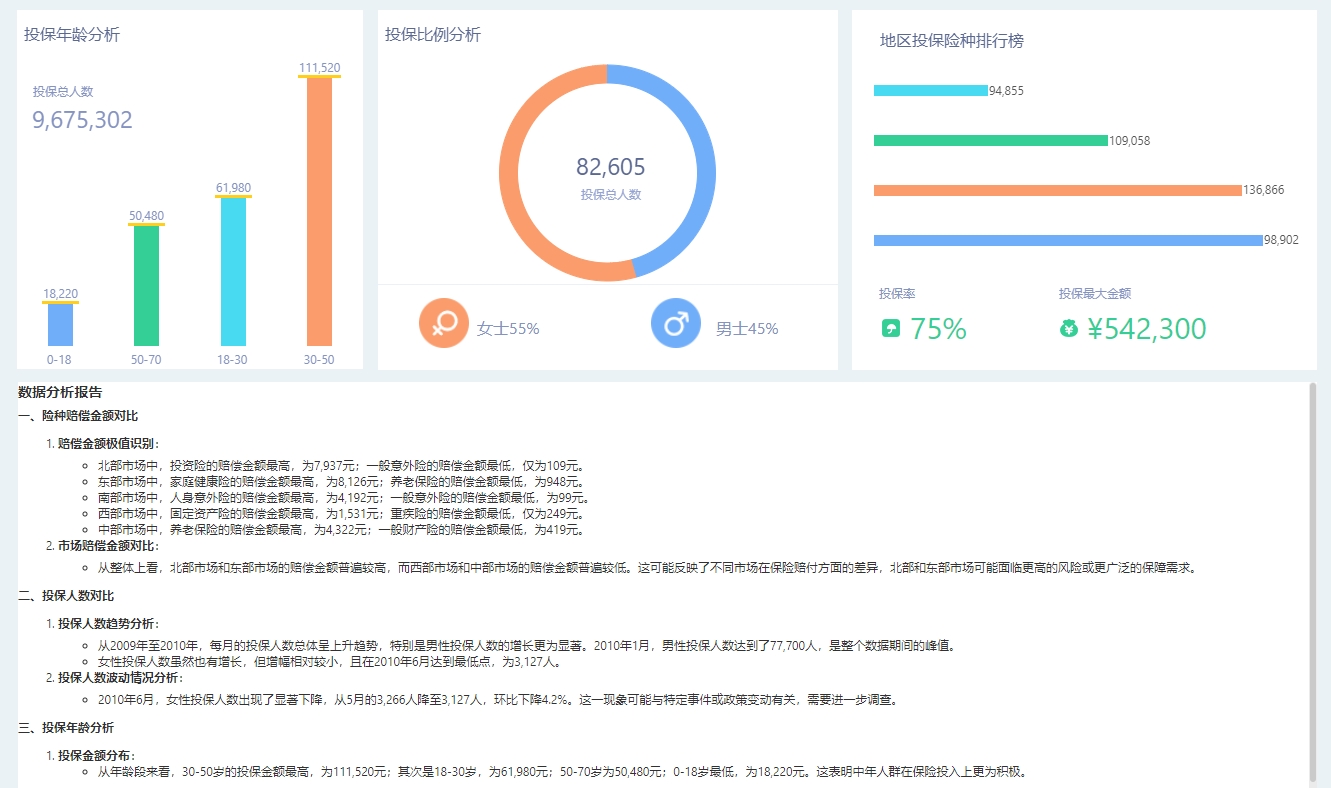
Task: Click the 82,605 value in the donut center
Action: (611, 167)
